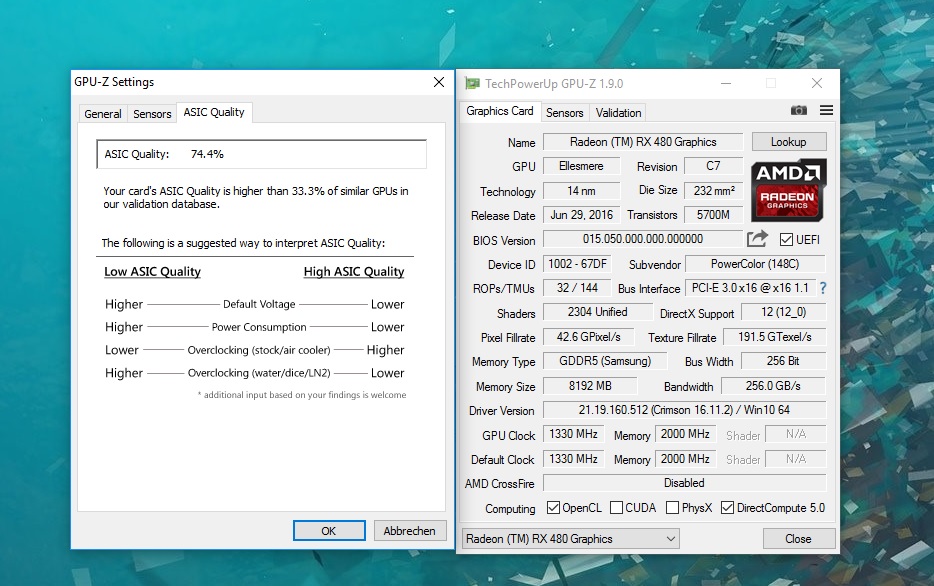Screen dimensions: 934x586
Task: Click the GPU Clock field 1330 MHz
Action: (x=574, y=434)
